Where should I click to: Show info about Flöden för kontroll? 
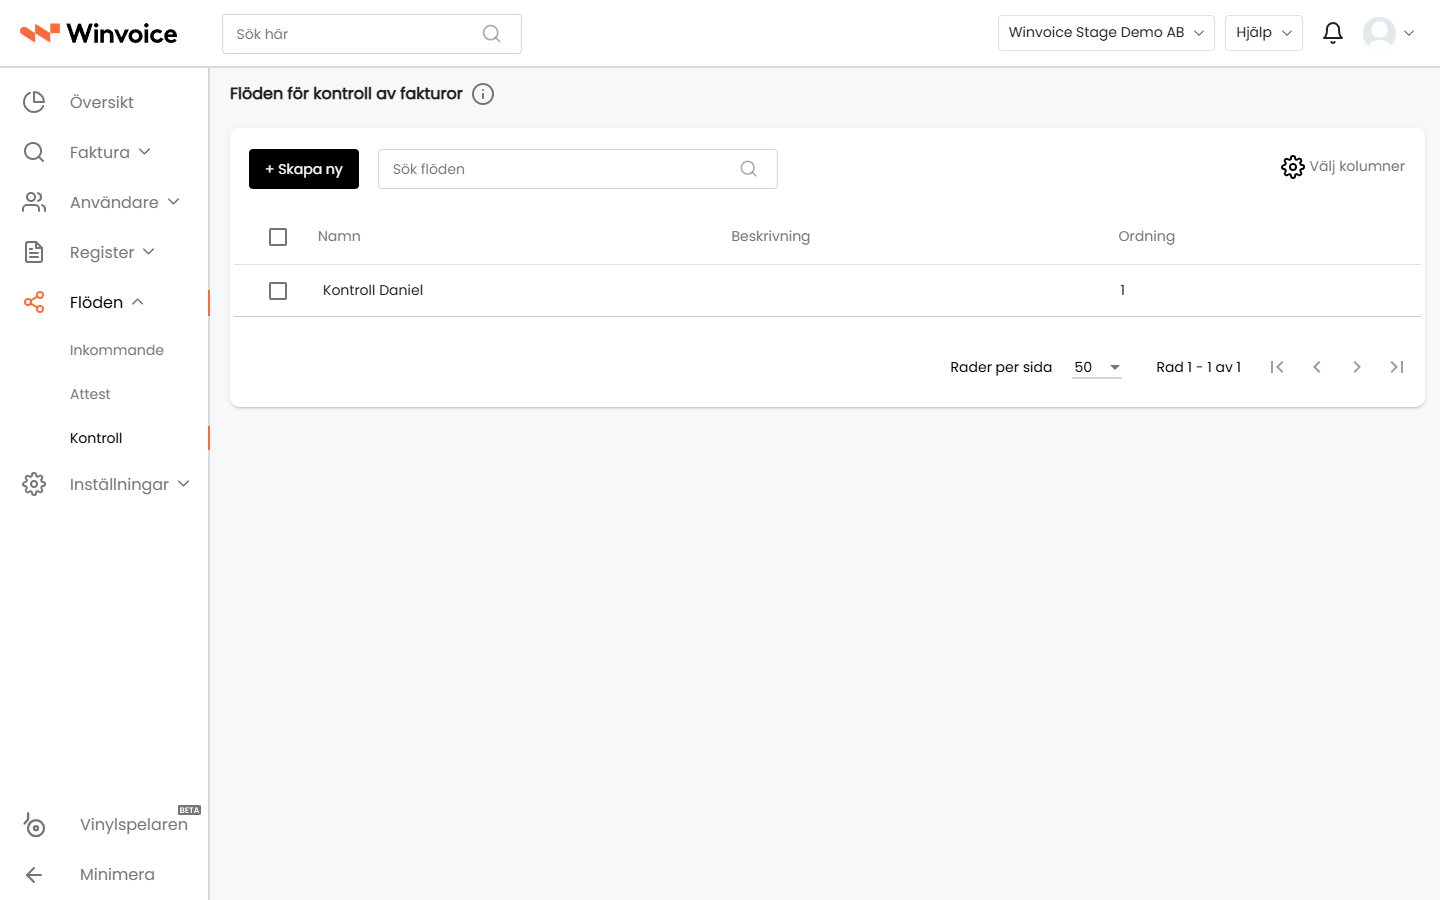tap(483, 94)
